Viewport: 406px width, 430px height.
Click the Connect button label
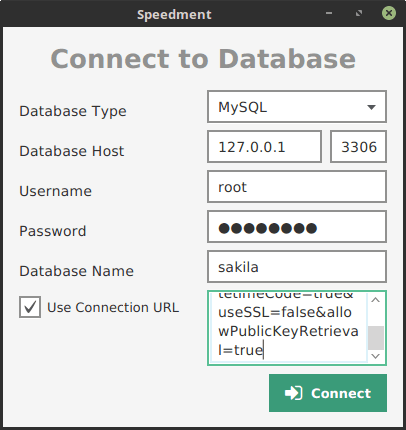[341, 393]
